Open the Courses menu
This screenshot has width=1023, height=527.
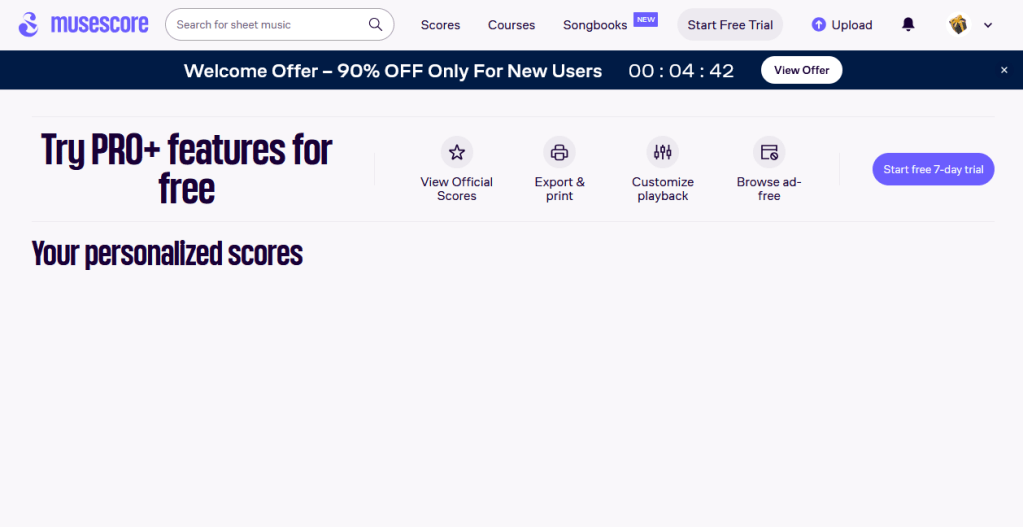click(x=511, y=25)
